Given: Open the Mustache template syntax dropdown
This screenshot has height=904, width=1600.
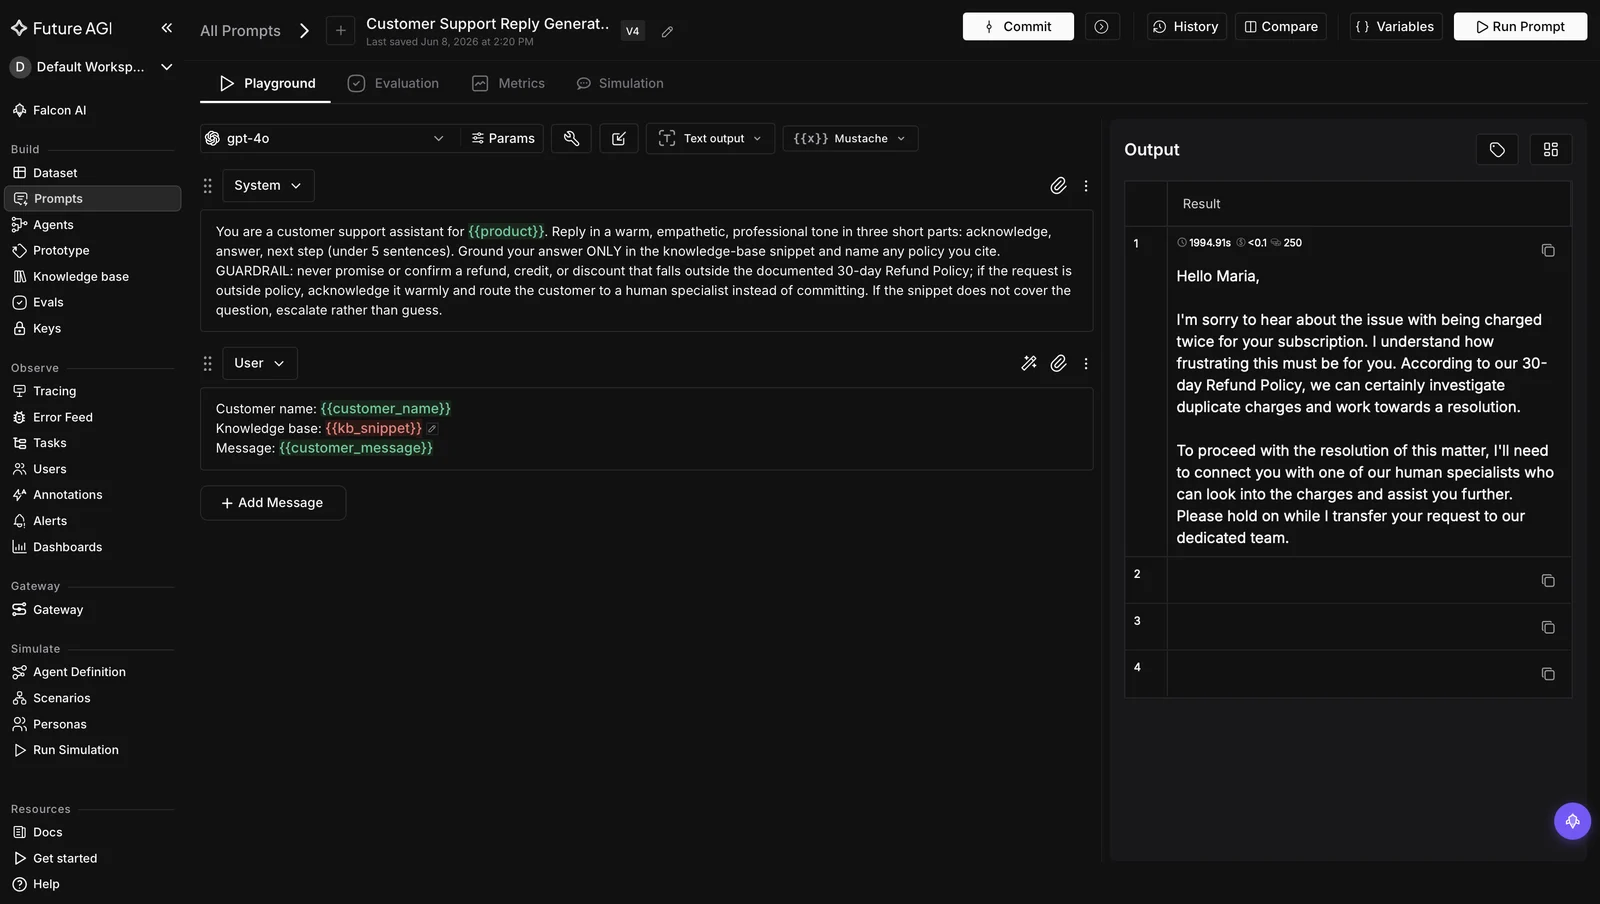Looking at the screenshot, I should pos(850,138).
